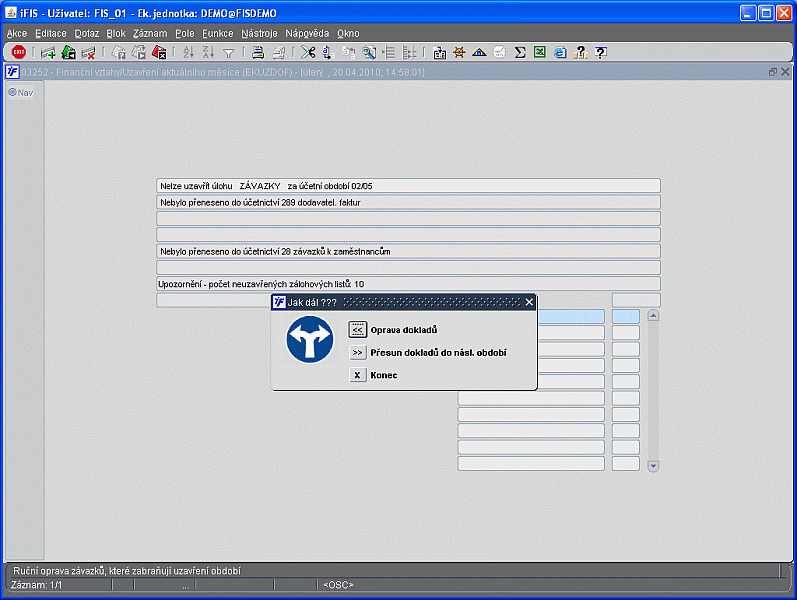This screenshot has height=600, width=797.
Task: Click the 'Nebylo přeneseno do účetnictví 289' field
Action: tap(409, 202)
